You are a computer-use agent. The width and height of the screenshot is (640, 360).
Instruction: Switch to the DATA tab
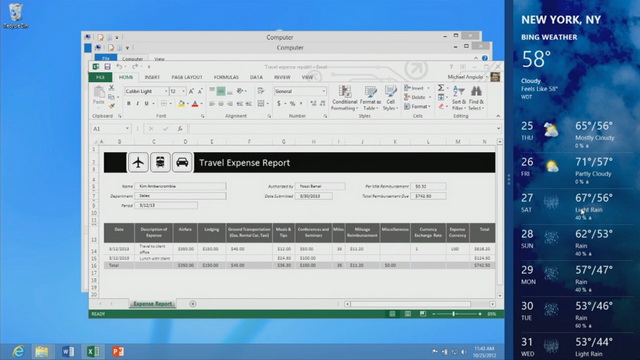[256, 77]
